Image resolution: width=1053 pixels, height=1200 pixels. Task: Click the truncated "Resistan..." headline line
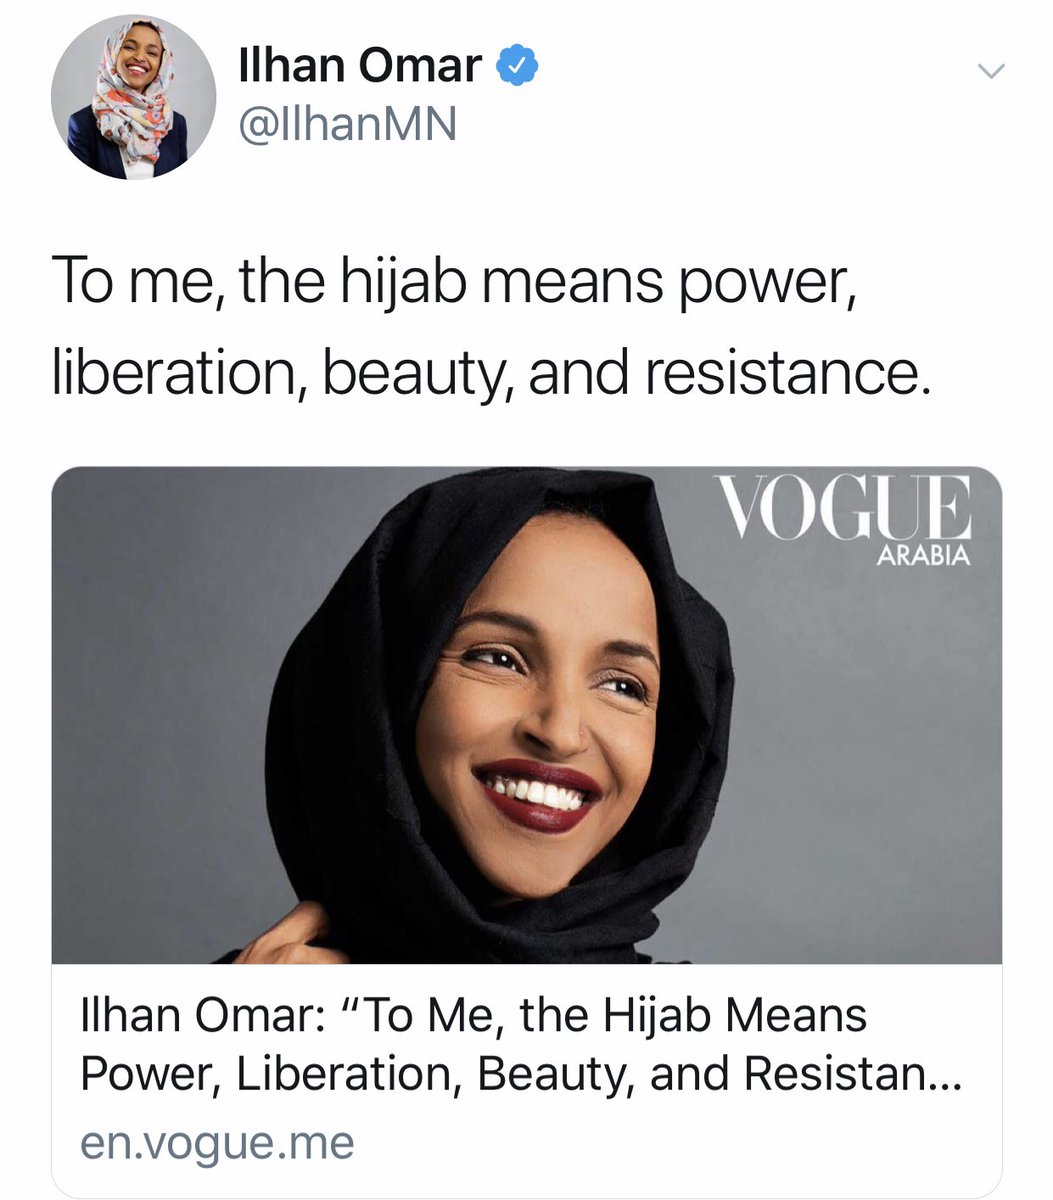point(519,1073)
